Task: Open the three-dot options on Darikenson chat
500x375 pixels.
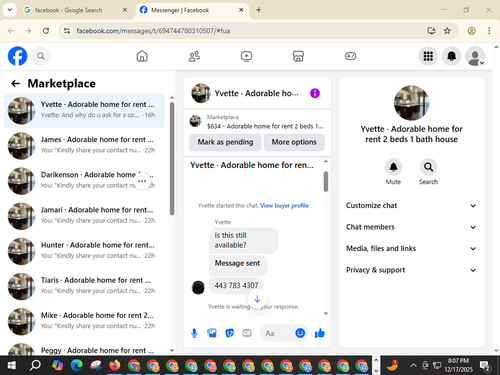Action: pyautogui.click(x=142, y=181)
